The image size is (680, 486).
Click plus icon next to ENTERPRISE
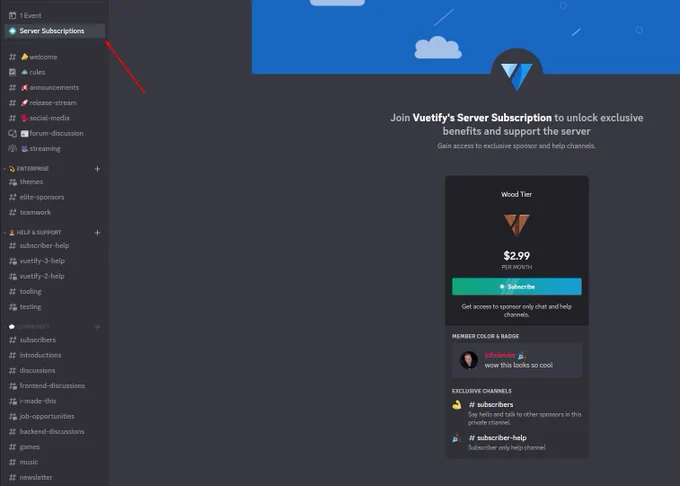(x=98, y=169)
